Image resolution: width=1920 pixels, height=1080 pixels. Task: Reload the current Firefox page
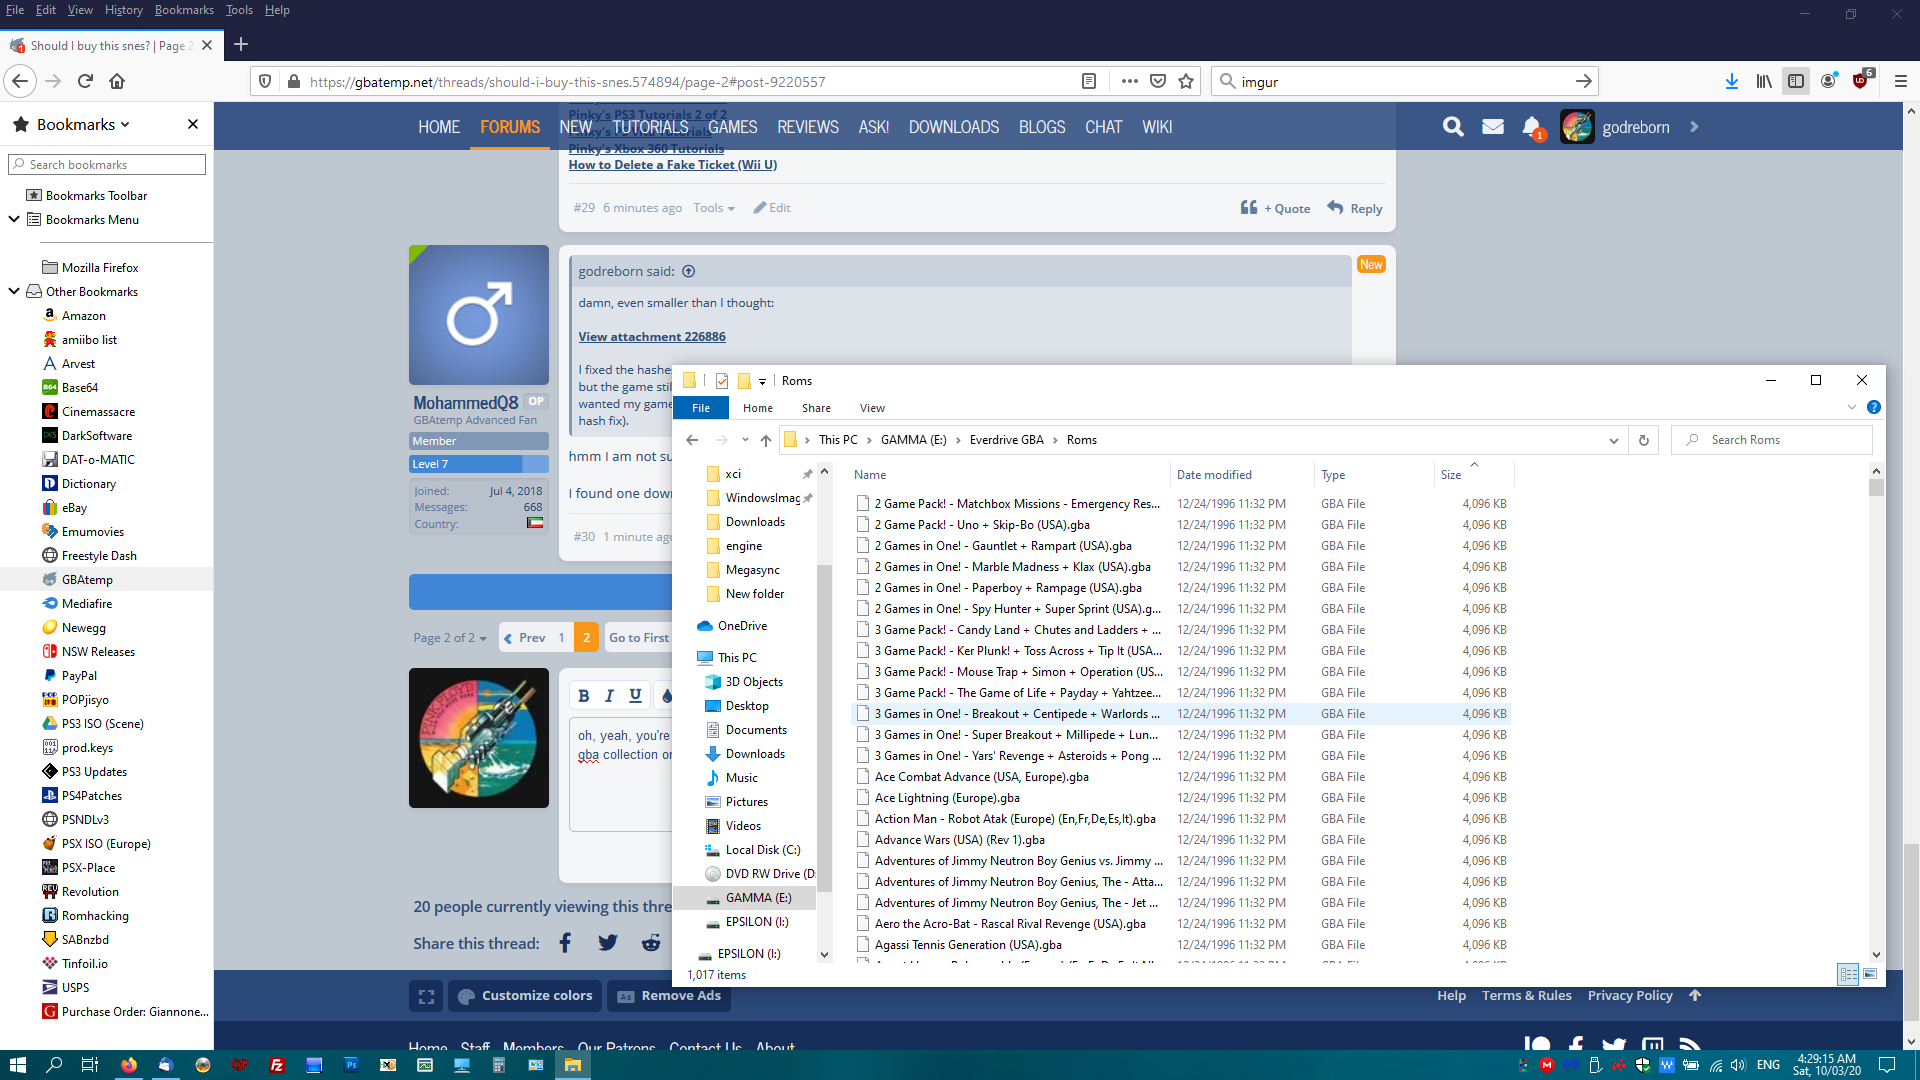tap(85, 82)
